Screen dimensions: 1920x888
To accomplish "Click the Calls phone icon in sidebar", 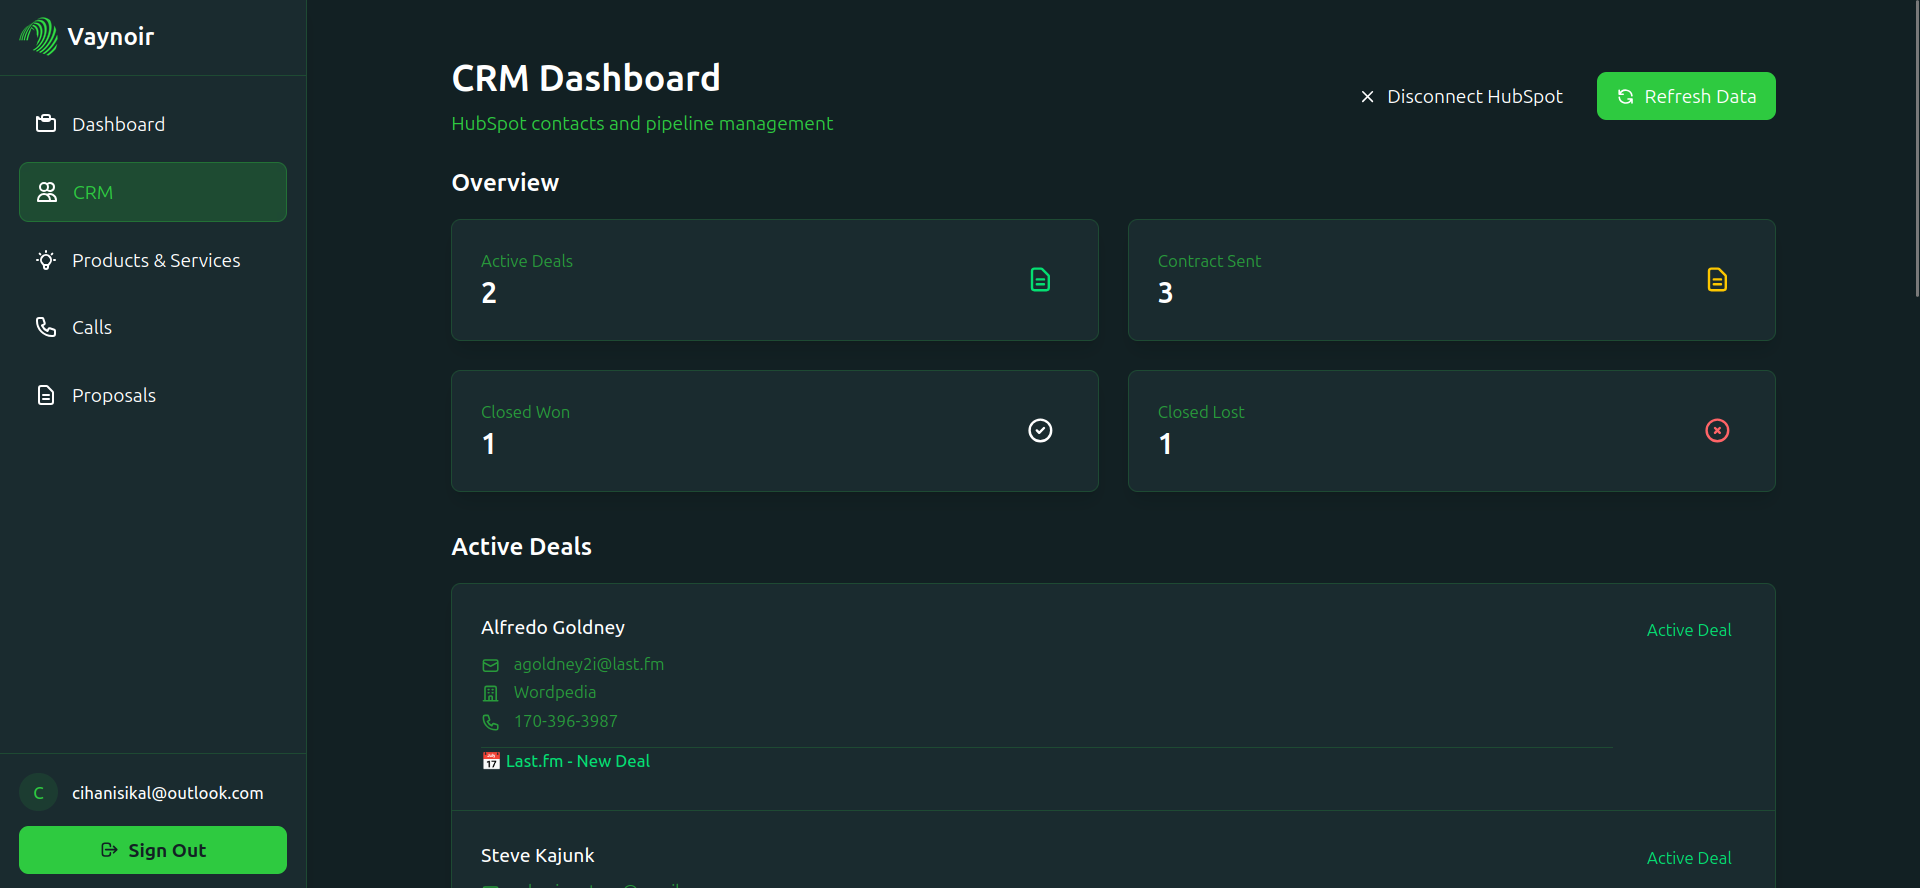I will tap(46, 327).
